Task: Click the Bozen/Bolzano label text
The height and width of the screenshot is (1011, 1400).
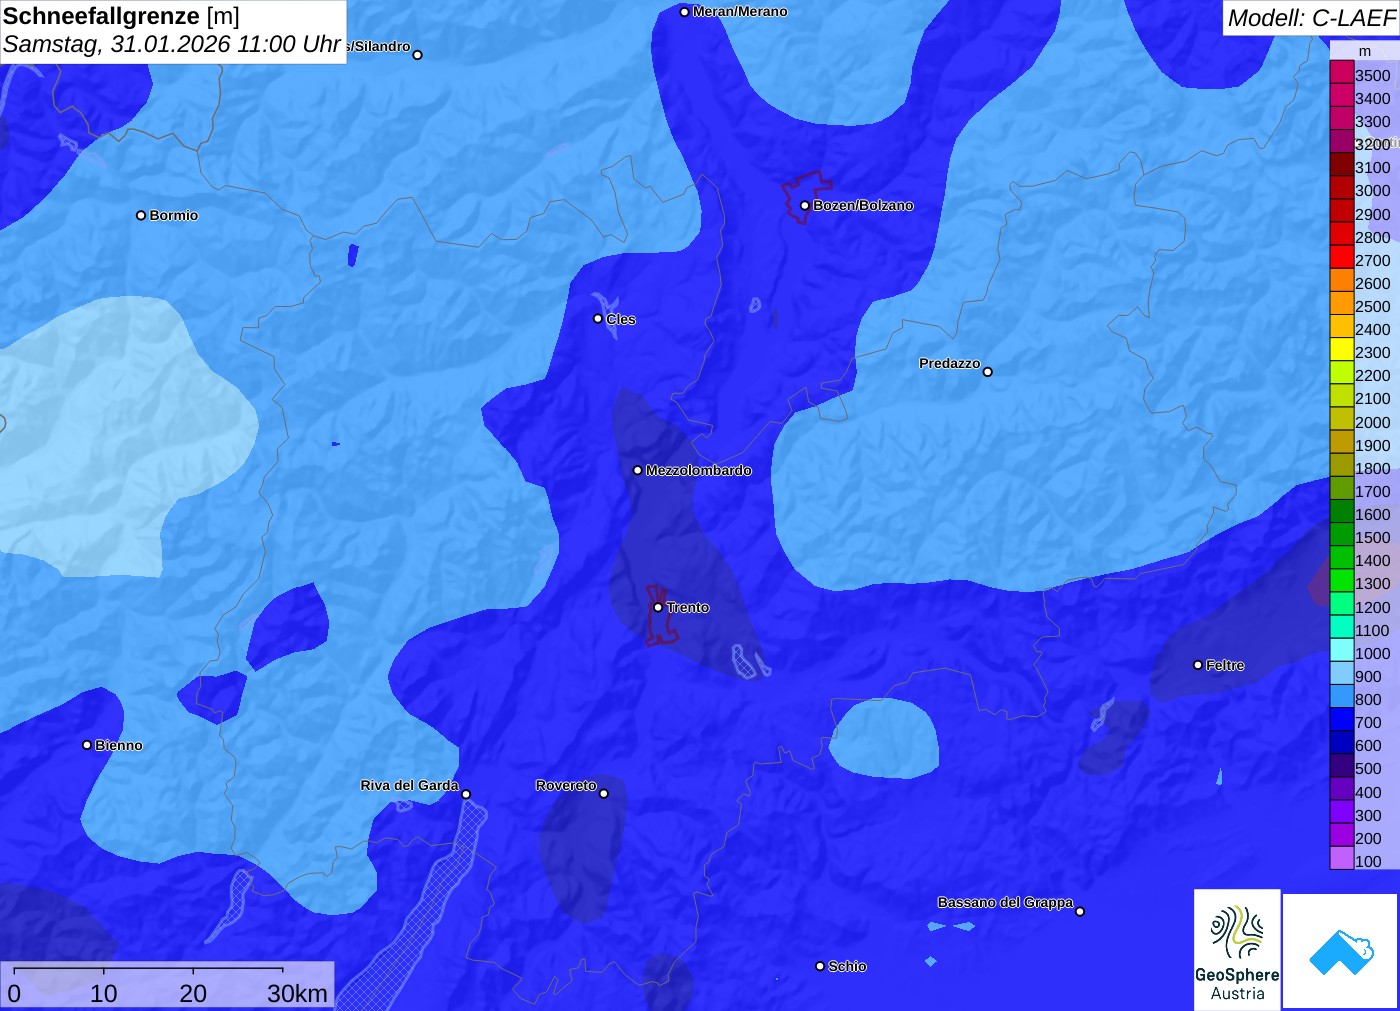Action: [863, 205]
